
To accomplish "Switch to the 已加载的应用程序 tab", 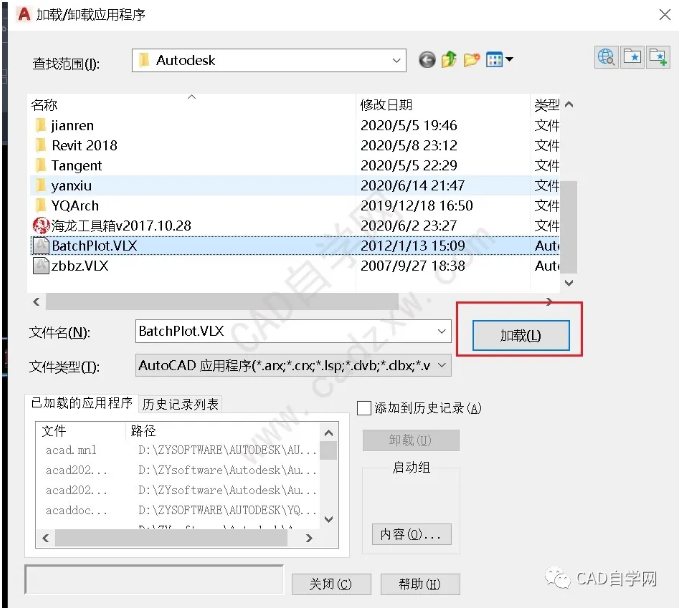I will (x=82, y=403).
